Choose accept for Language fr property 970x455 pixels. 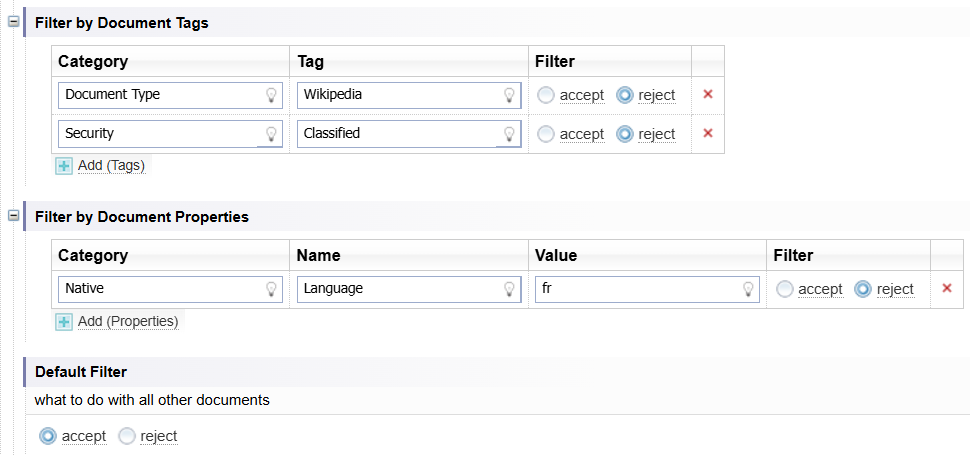click(785, 289)
